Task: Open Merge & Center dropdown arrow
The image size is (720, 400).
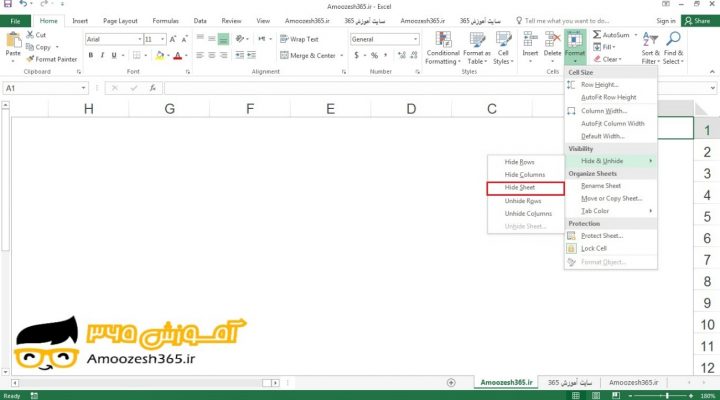Action: pos(342,56)
